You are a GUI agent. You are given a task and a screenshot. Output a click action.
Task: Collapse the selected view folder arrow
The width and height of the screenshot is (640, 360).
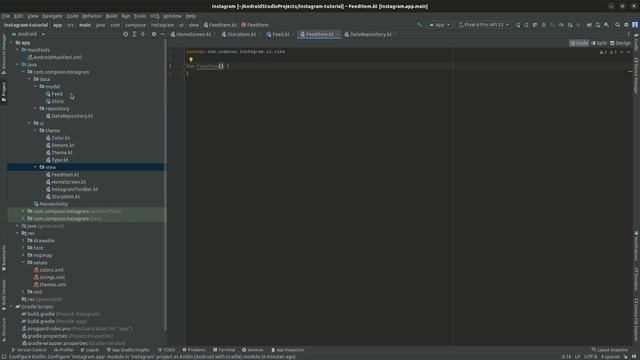[36, 167]
